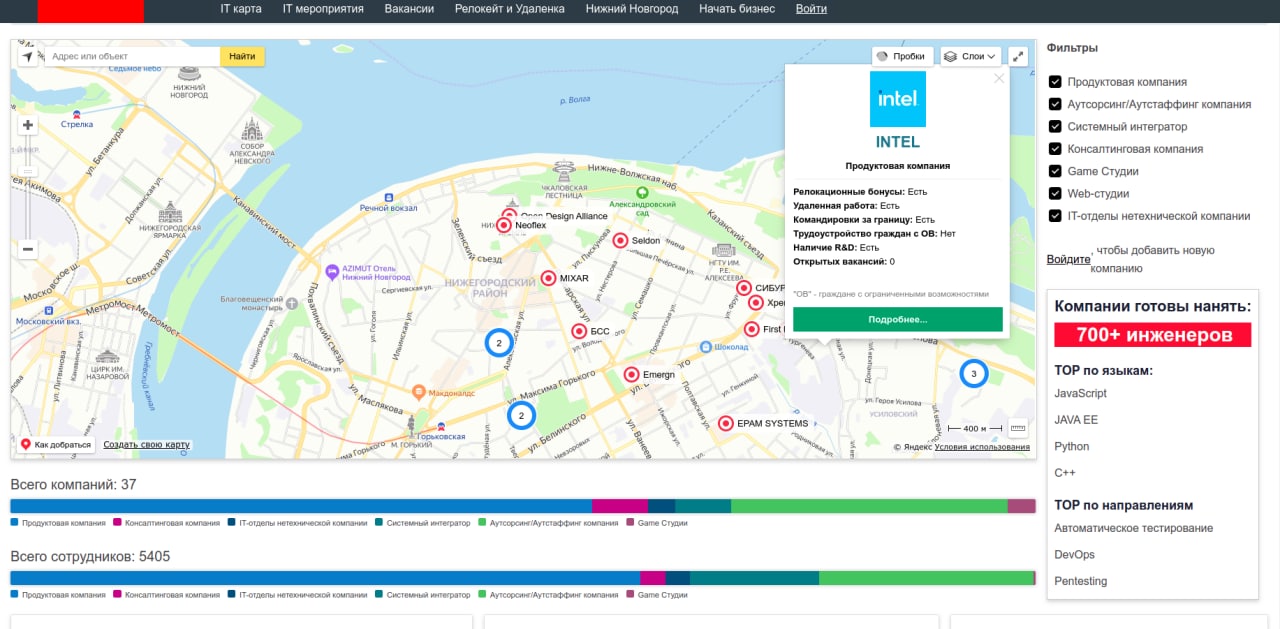Click Войдите link below filters

(x=1069, y=259)
